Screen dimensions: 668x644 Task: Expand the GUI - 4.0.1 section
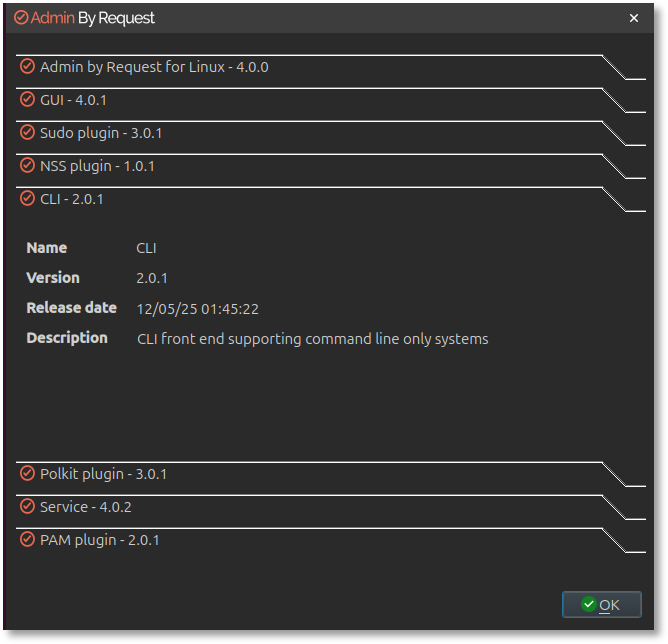pos(74,100)
